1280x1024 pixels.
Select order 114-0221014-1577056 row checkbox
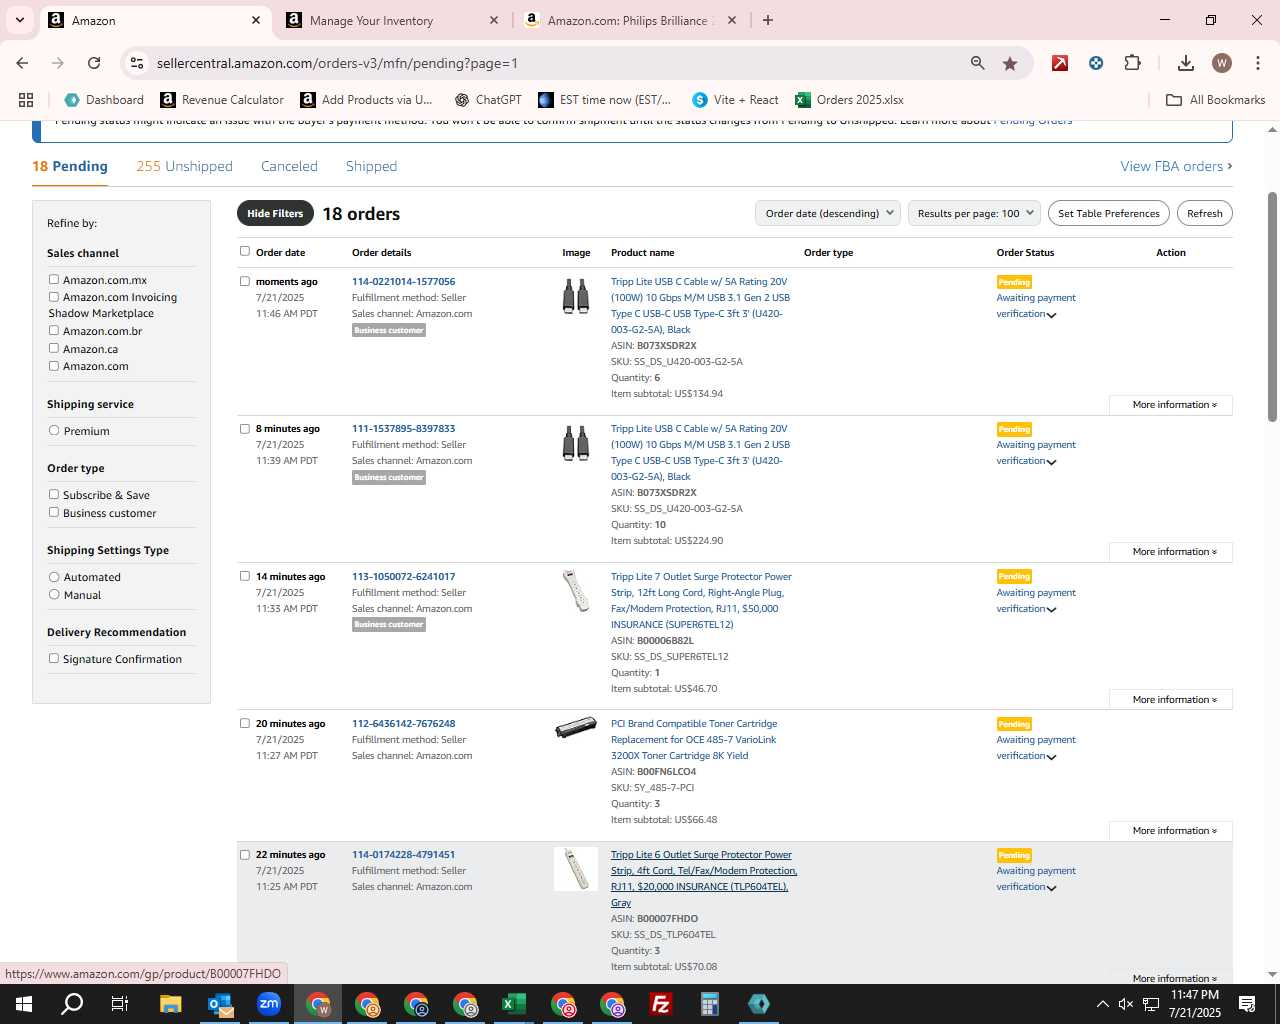click(x=245, y=281)
